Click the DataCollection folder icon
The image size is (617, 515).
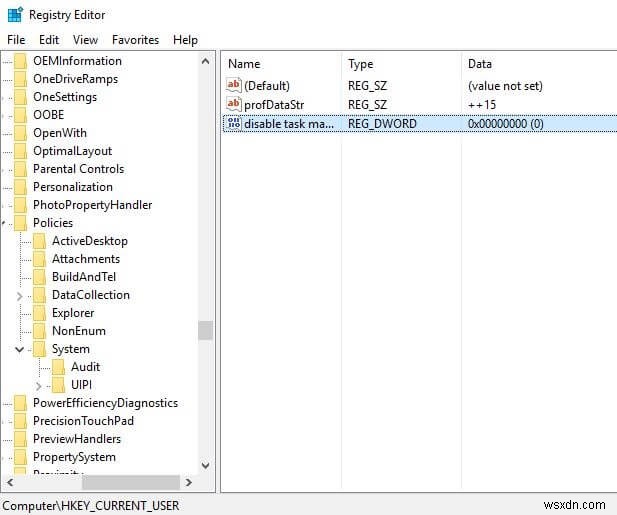(39, 295)
